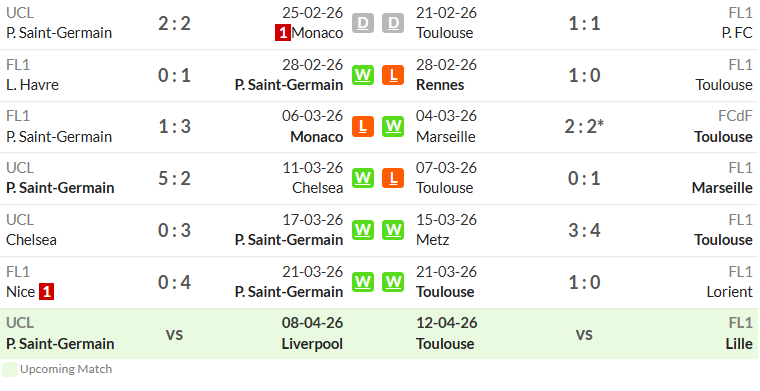The height and width of the screenshot is (391, 760).
Task: Click the Lorient team name
Action: [729, 292]
